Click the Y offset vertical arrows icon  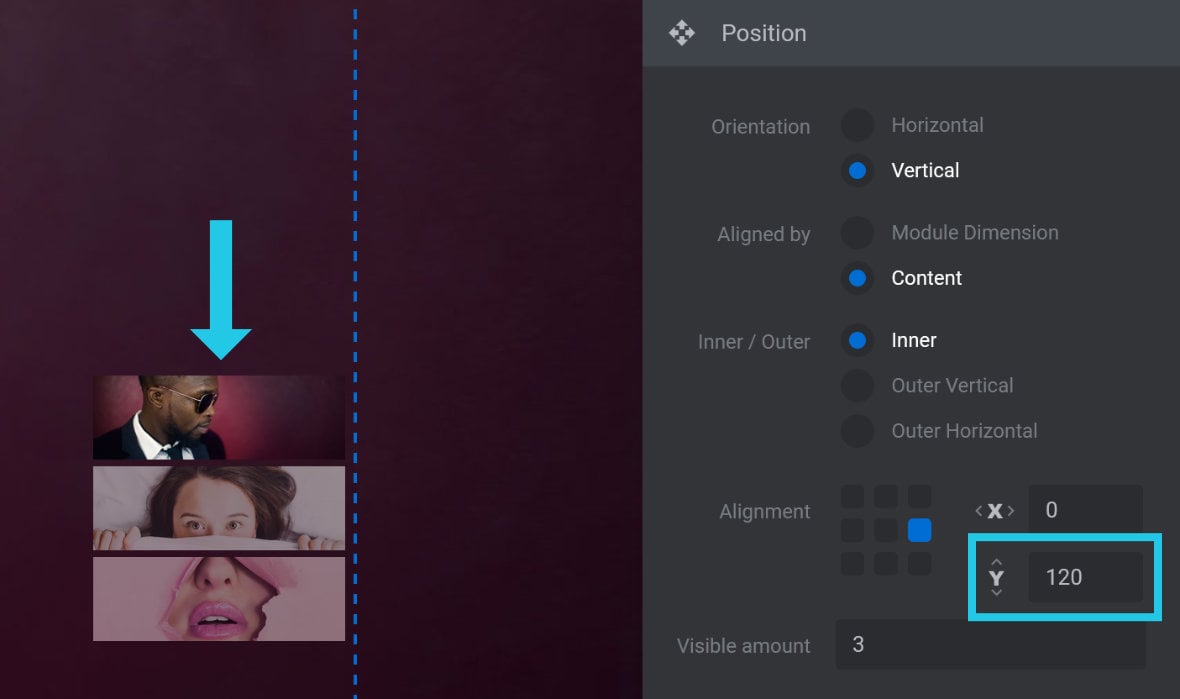click(x=996, y=577)
